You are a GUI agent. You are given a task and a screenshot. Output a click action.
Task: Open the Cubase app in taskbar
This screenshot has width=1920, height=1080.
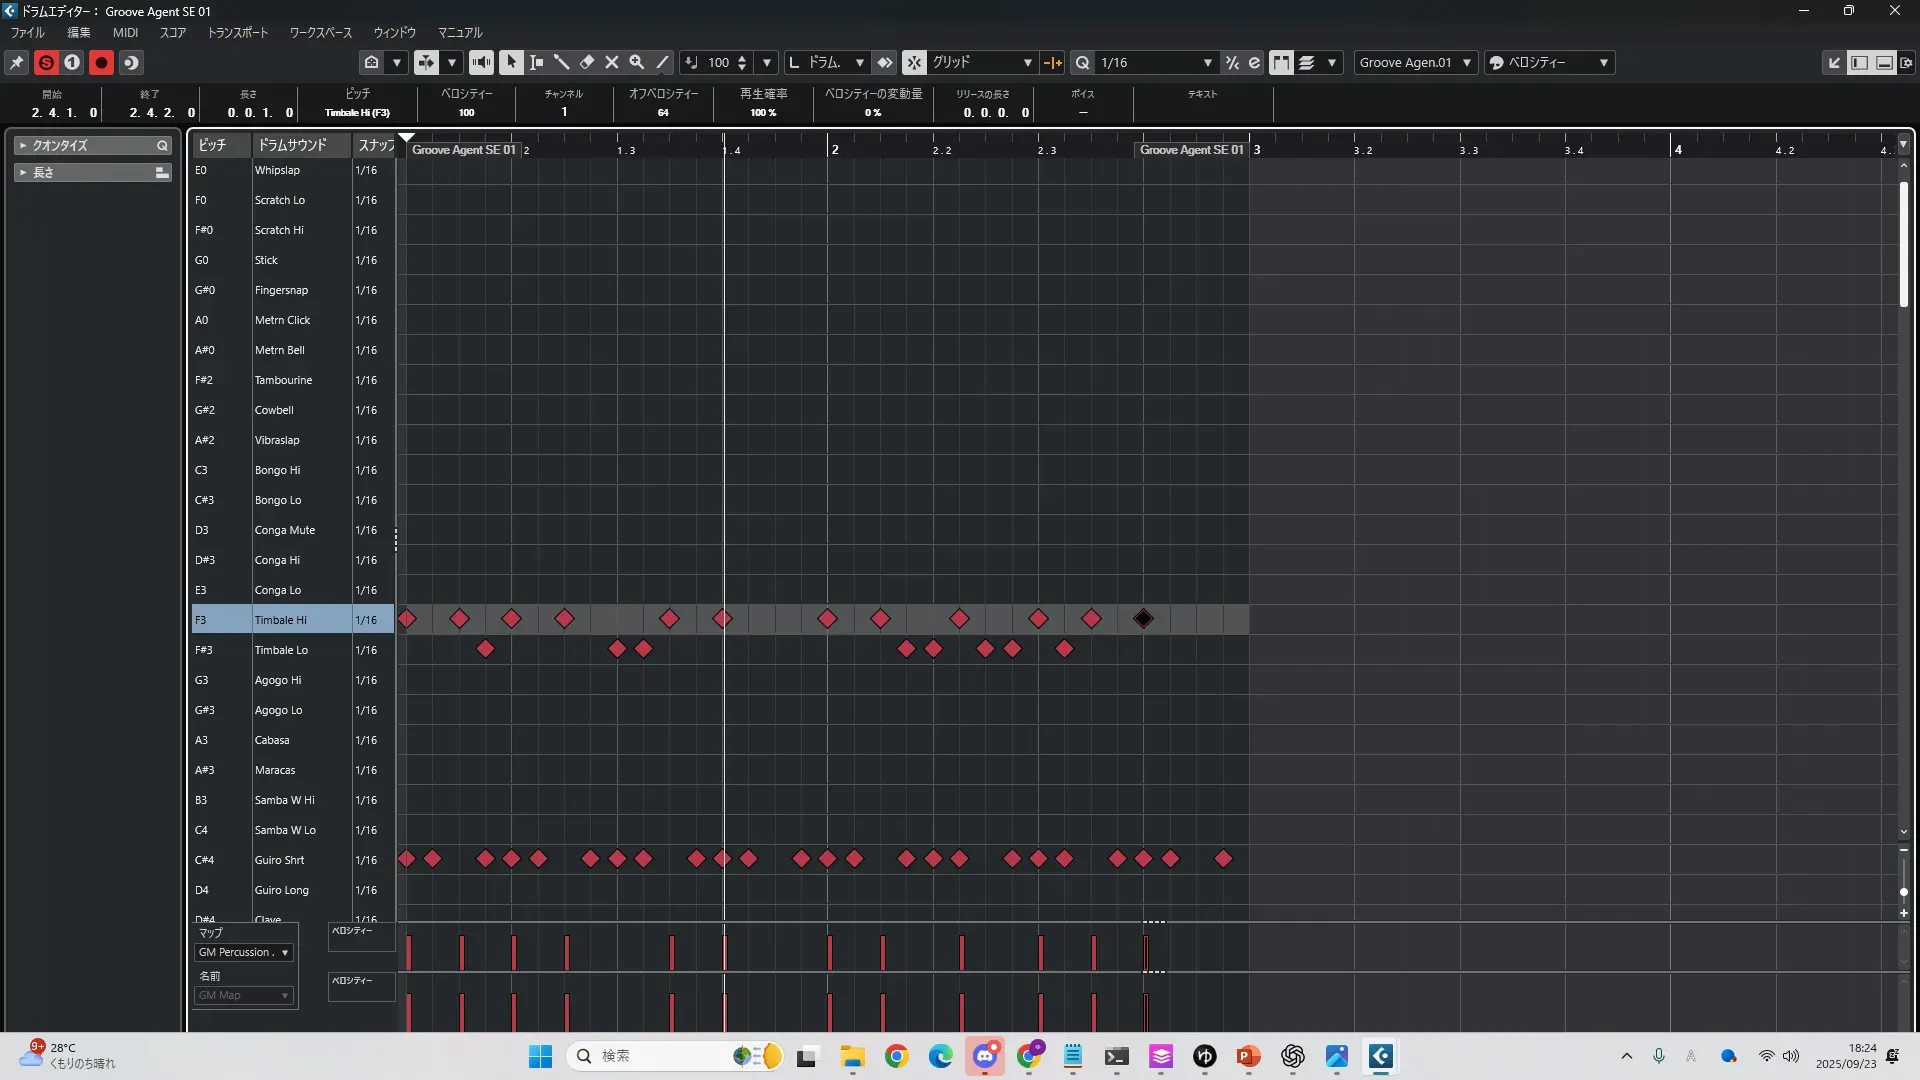pos(1380,1056)
